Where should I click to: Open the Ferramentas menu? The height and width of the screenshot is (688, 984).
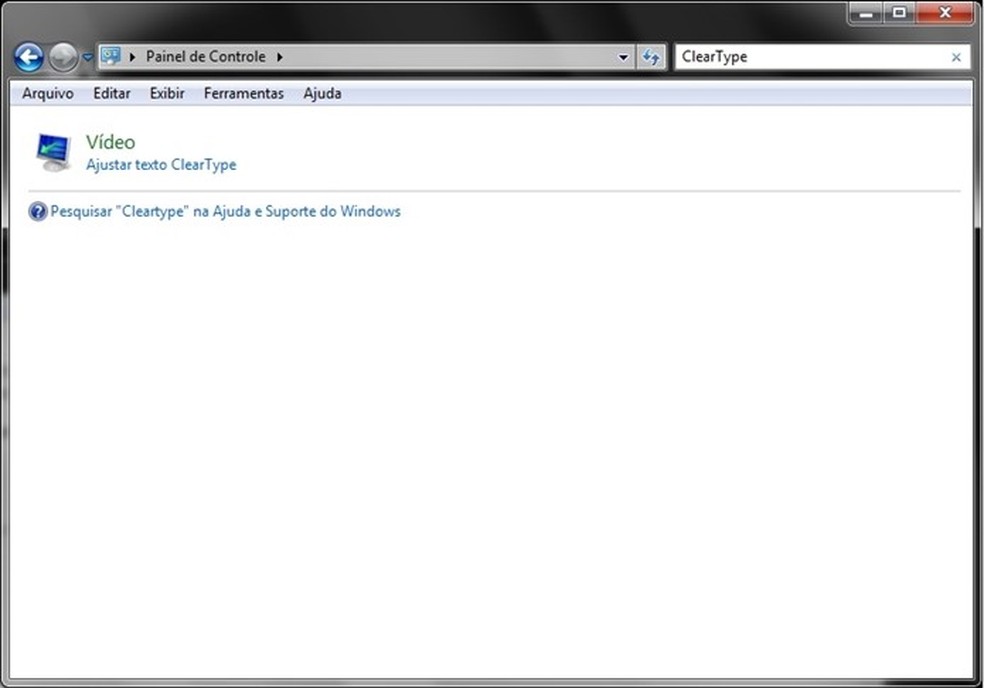coord(243,94)
